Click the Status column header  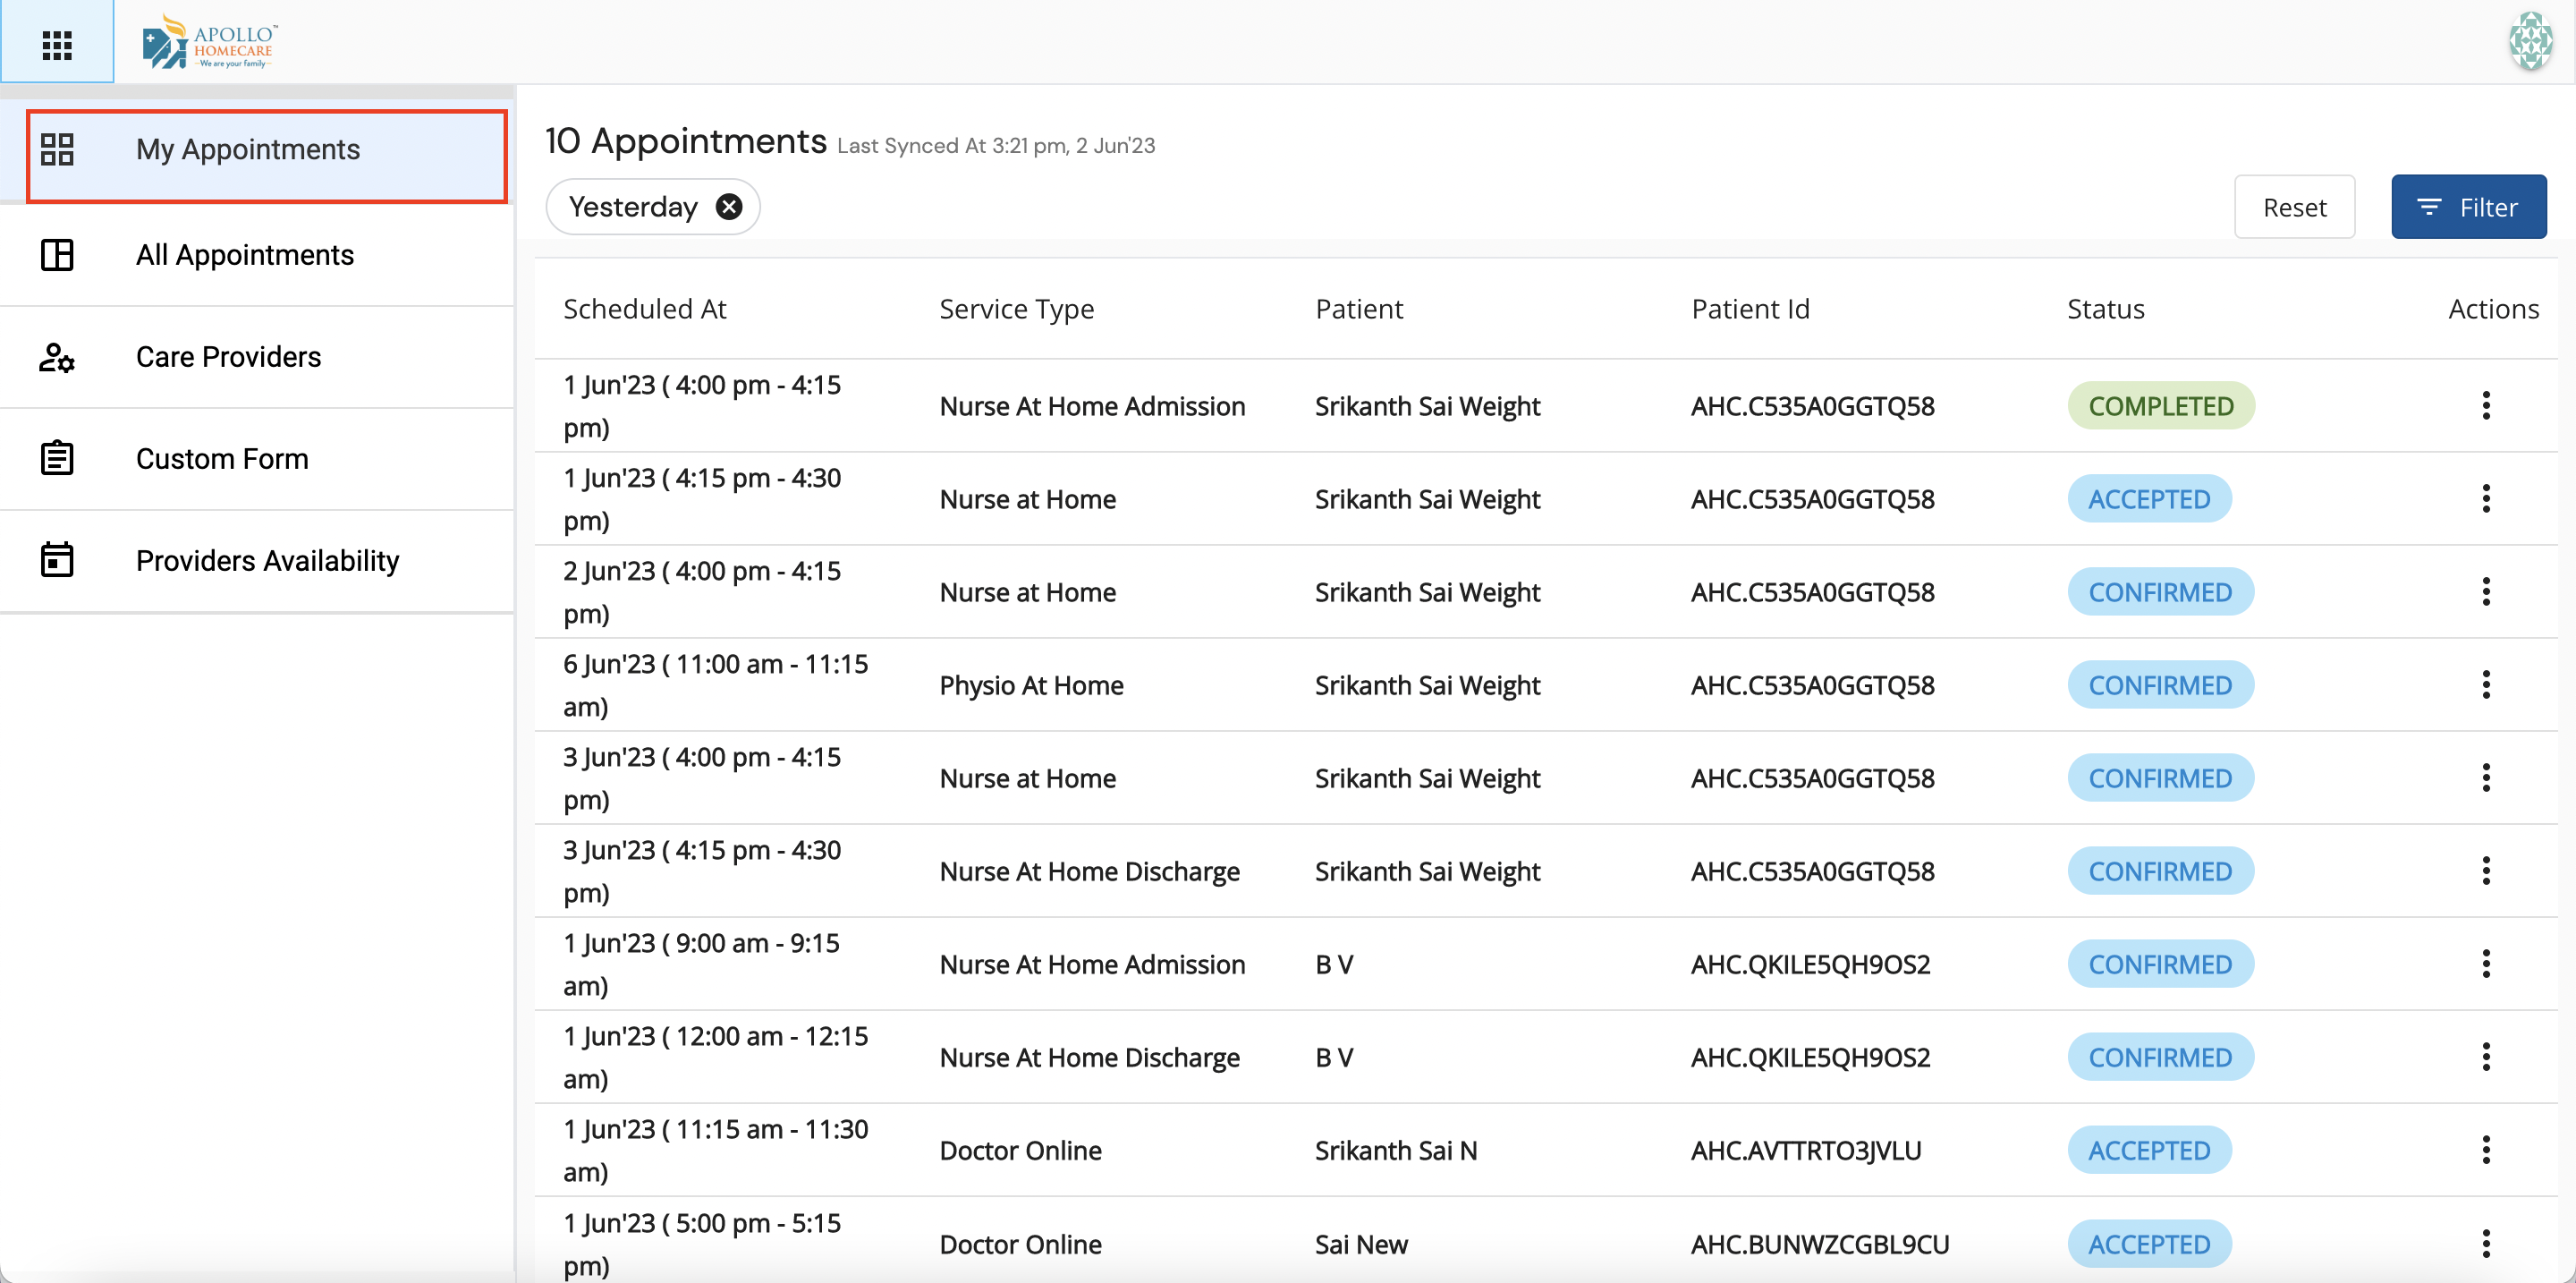point(2105,309)
